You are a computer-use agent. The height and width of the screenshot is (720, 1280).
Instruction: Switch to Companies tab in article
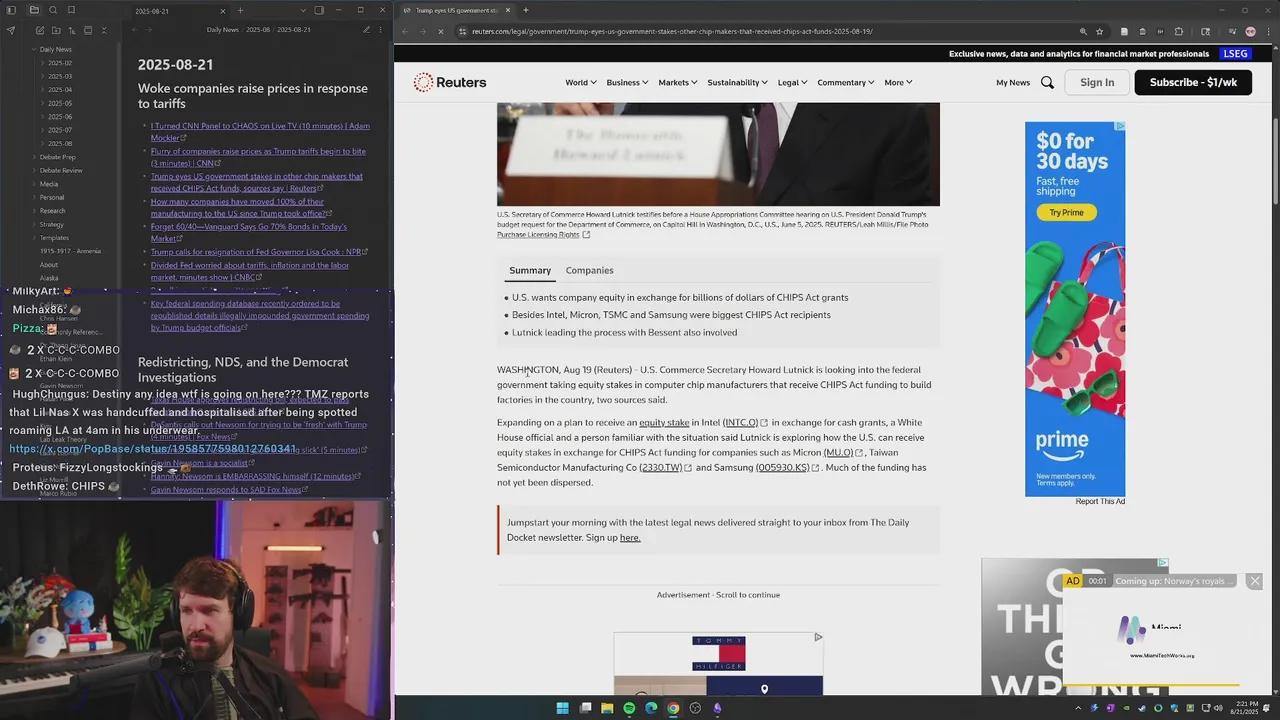(589, 270)
